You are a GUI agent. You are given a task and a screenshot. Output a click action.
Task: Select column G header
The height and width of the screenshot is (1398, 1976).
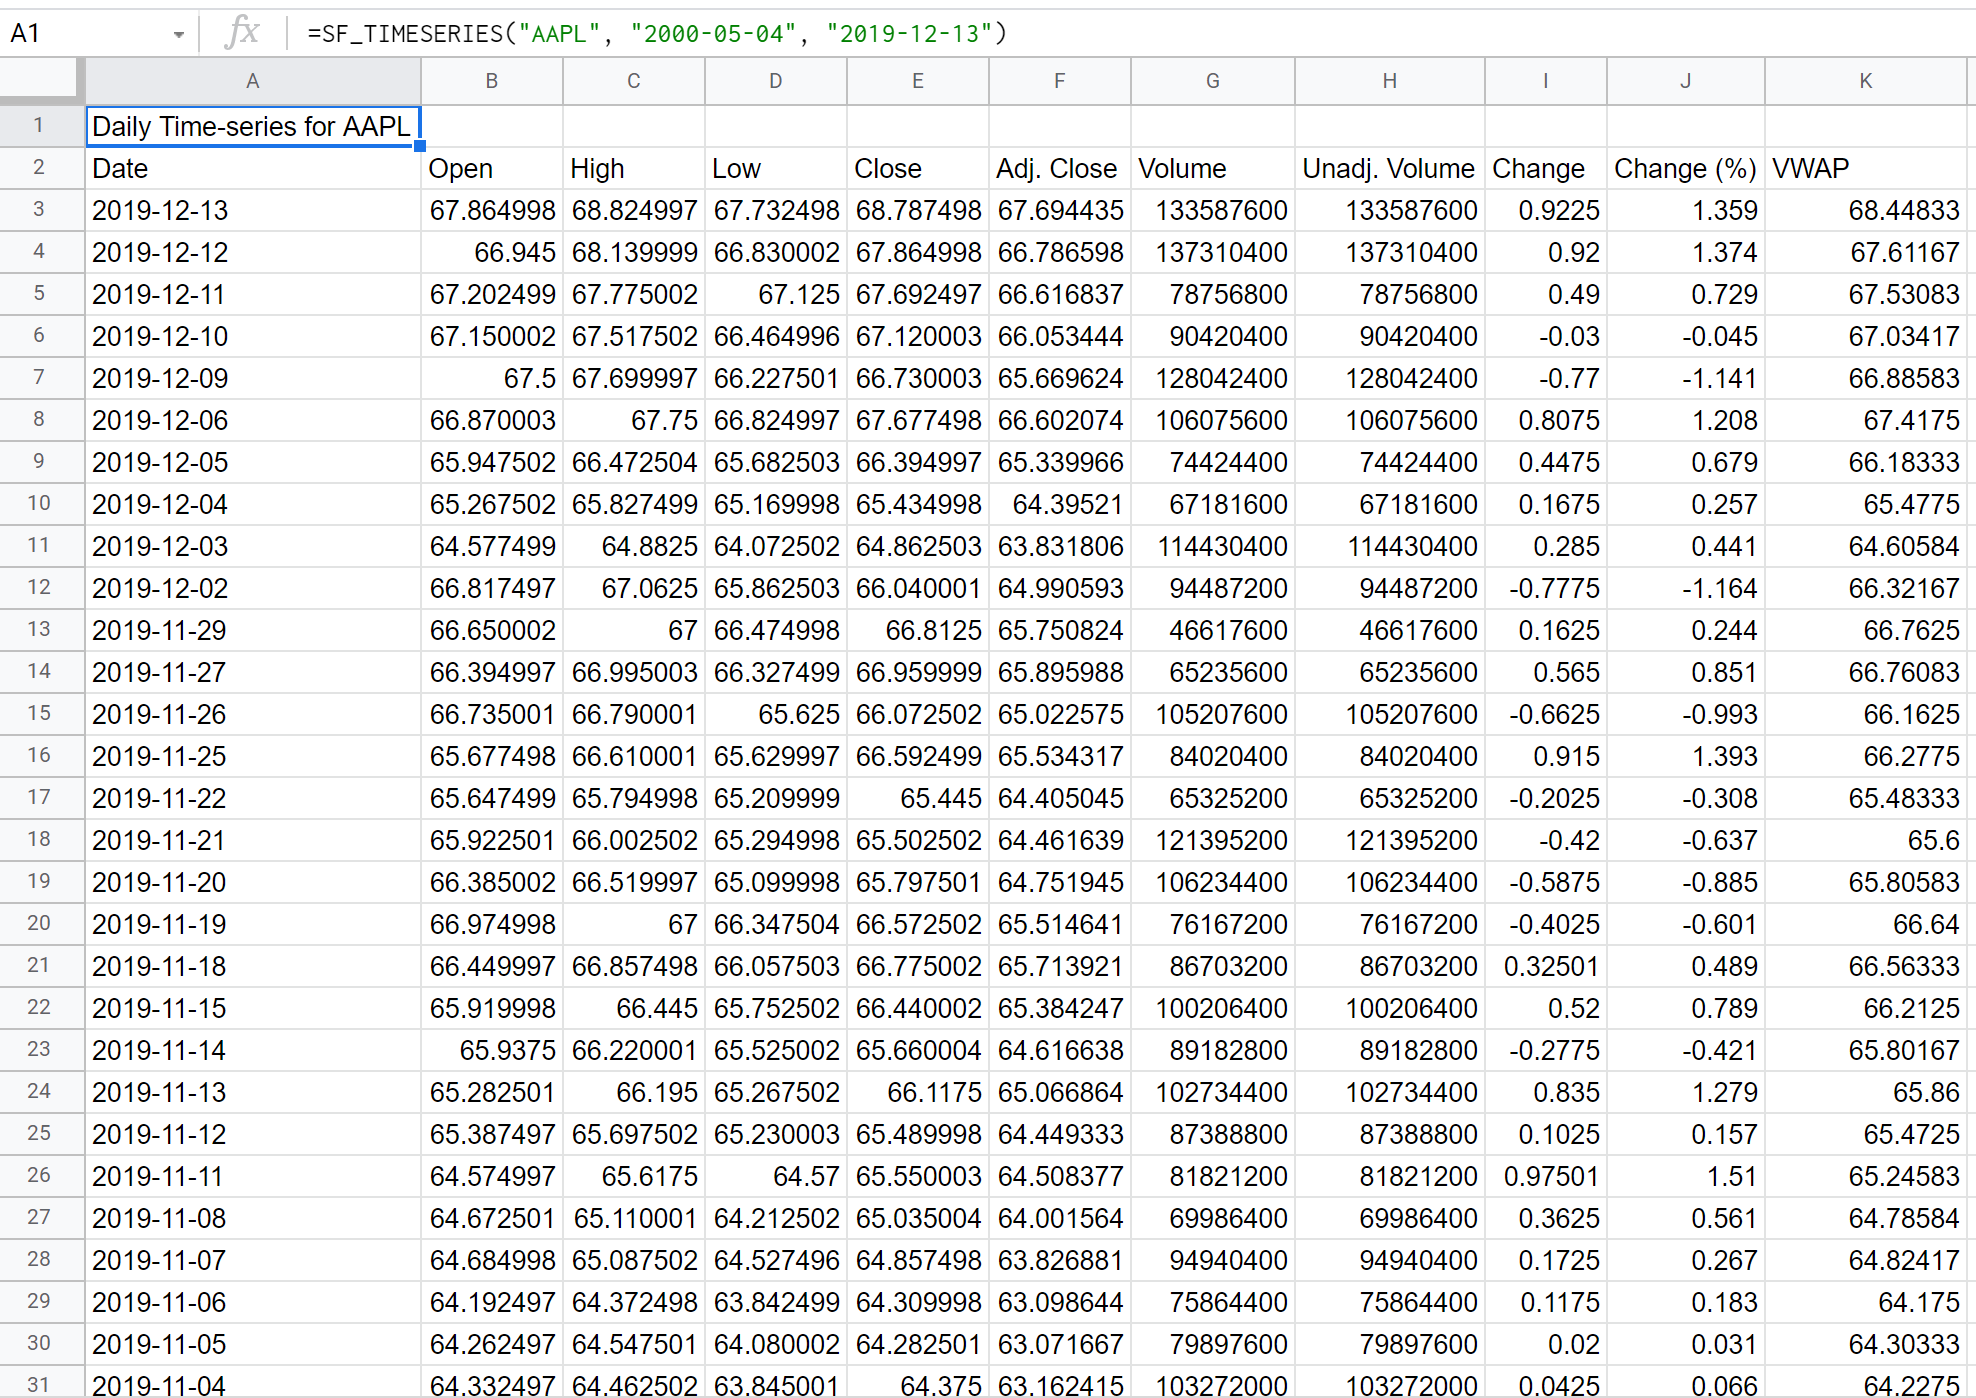[x=1213, y=81]
